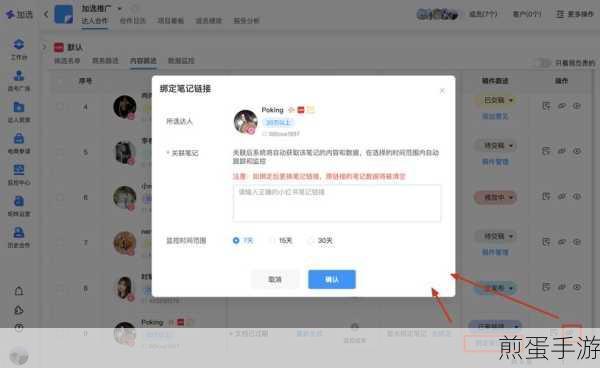Click the blue project icon next to 加选推广
600x368 pixels.
pos(64,15)
